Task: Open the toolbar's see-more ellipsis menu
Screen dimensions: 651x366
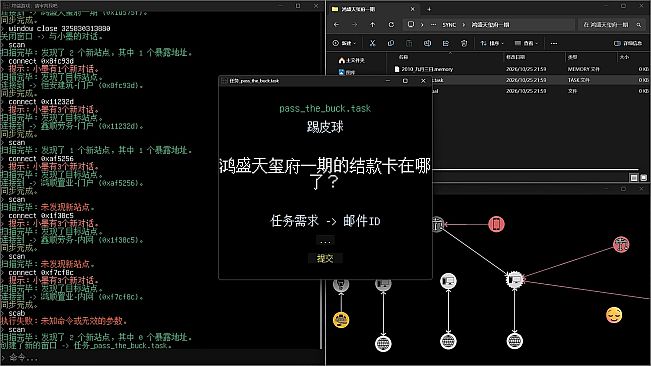Action: point(554,43)
